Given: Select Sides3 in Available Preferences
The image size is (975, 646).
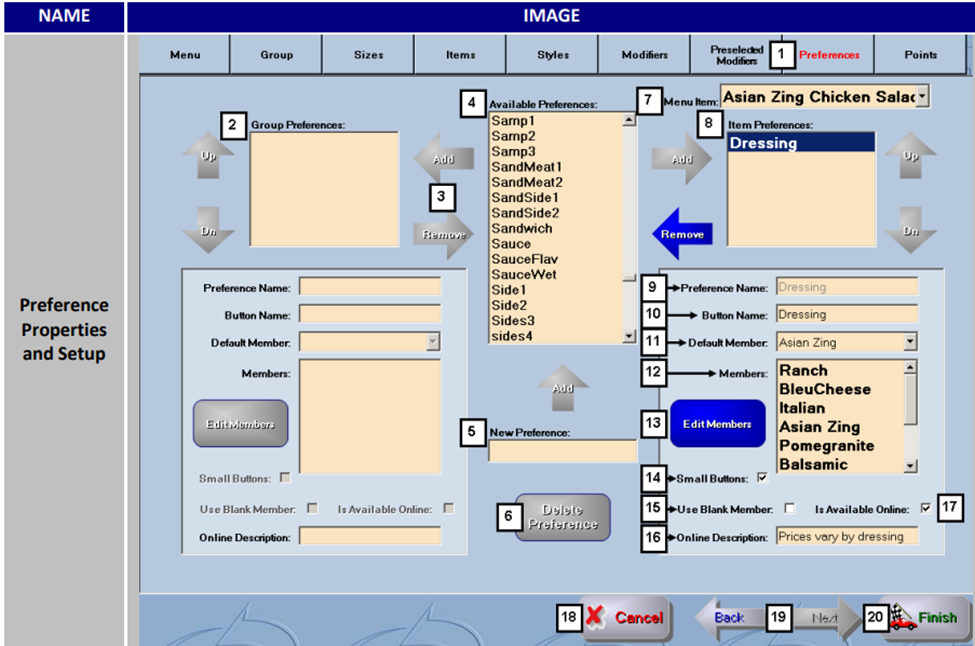Looking at the screenshot, I should click(x=556, y=321).
